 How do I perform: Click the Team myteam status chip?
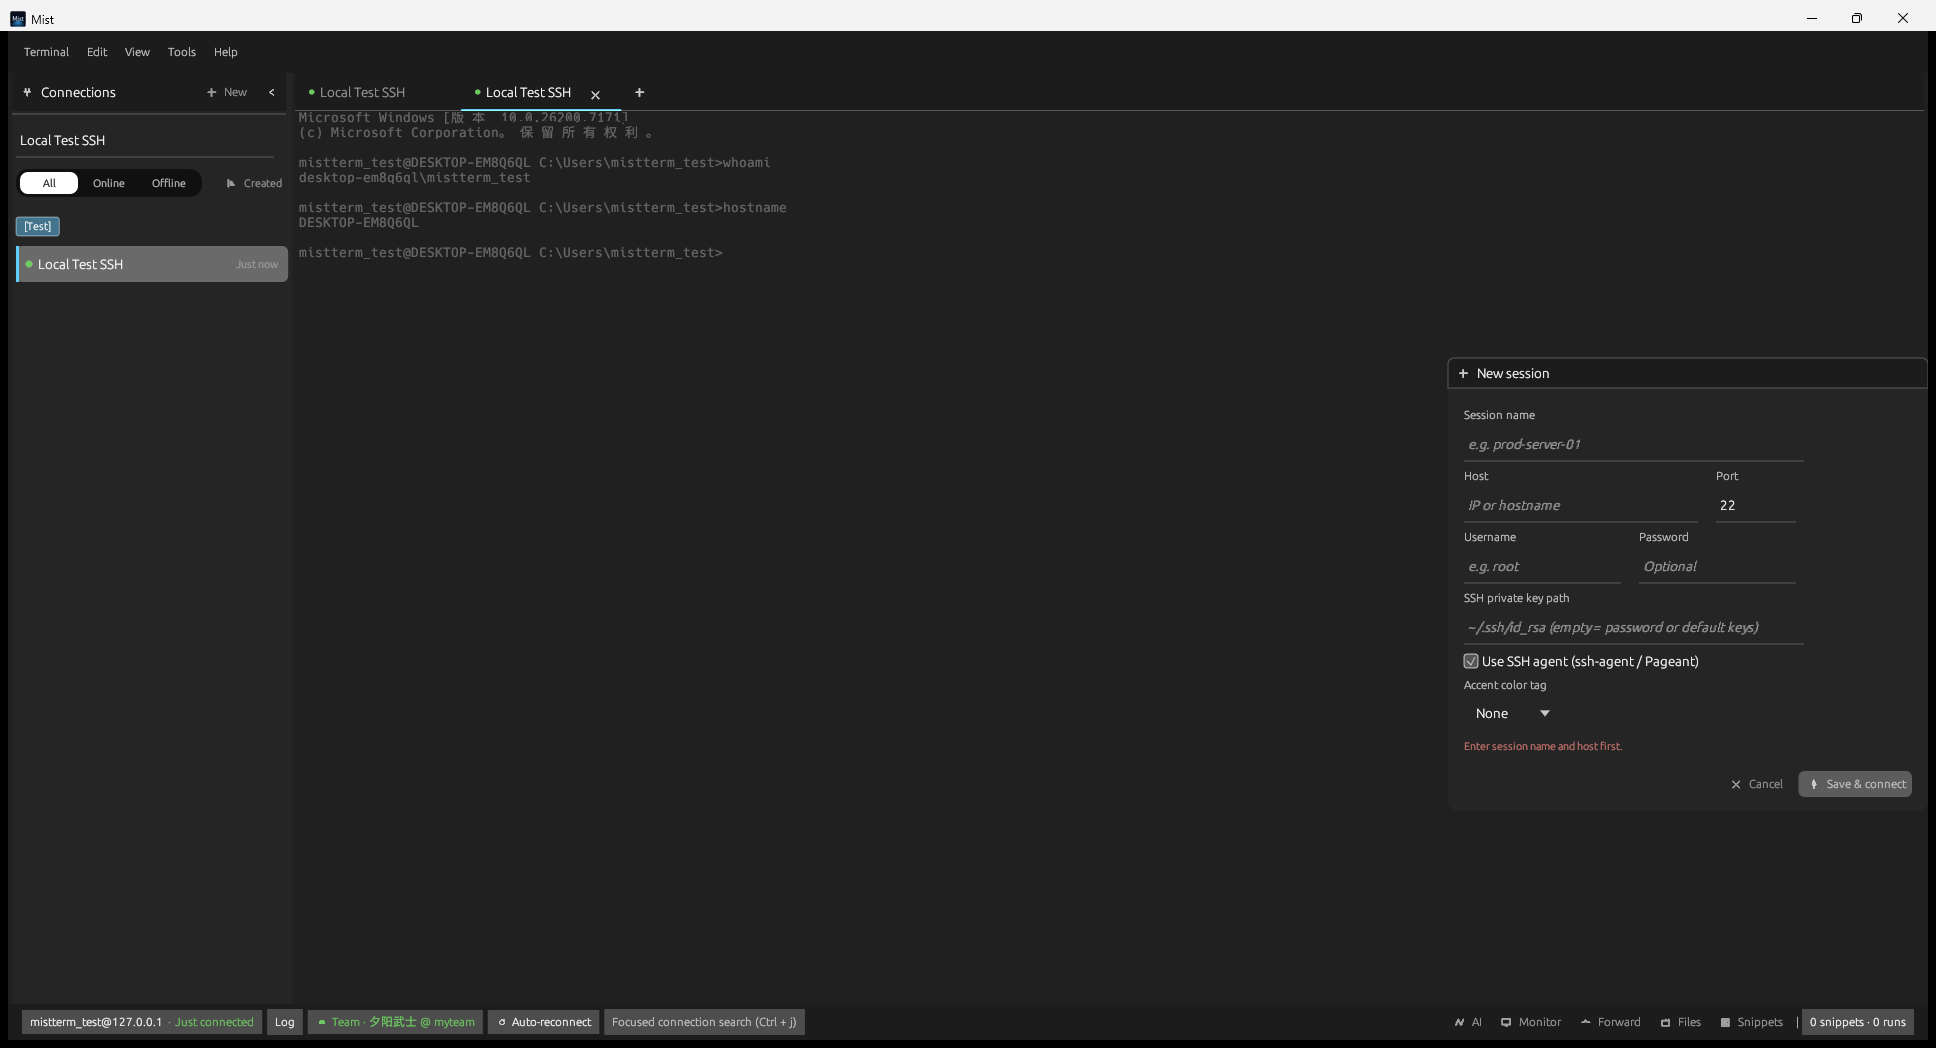pos(396,1022)
